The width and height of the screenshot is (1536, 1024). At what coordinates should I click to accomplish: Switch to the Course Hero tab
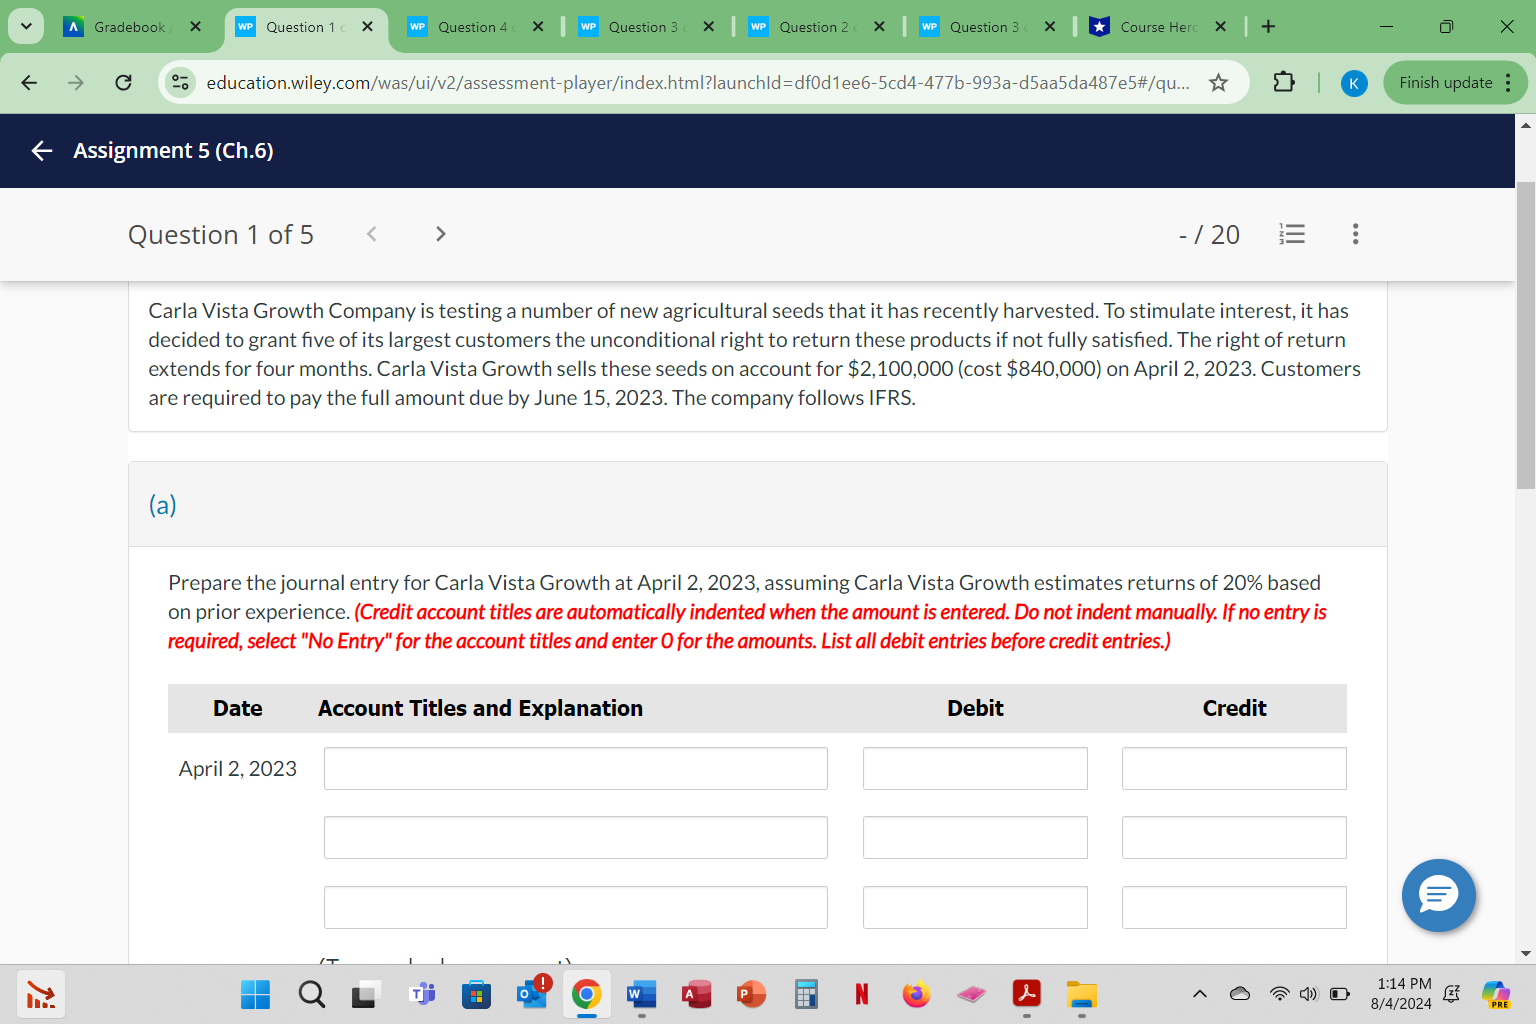click(x=1155, y=27)
